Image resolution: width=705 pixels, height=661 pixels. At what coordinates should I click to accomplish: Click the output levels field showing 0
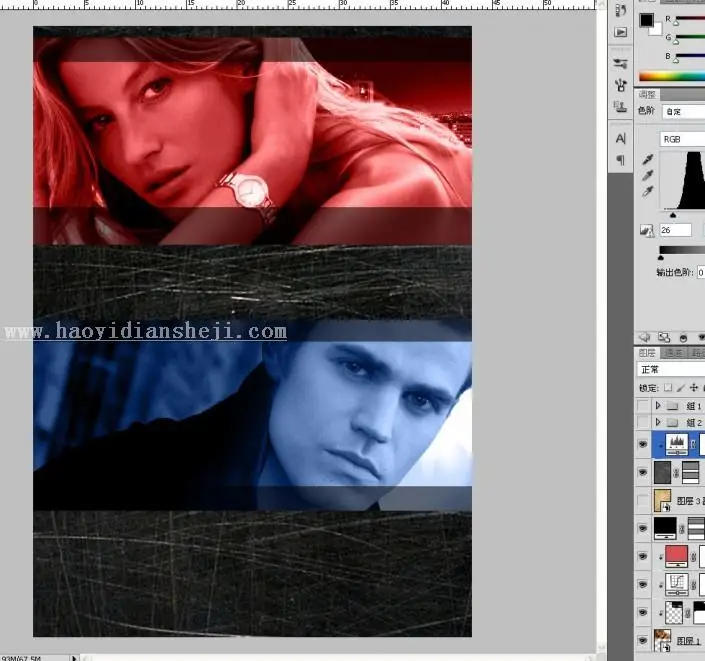(701, 272)
